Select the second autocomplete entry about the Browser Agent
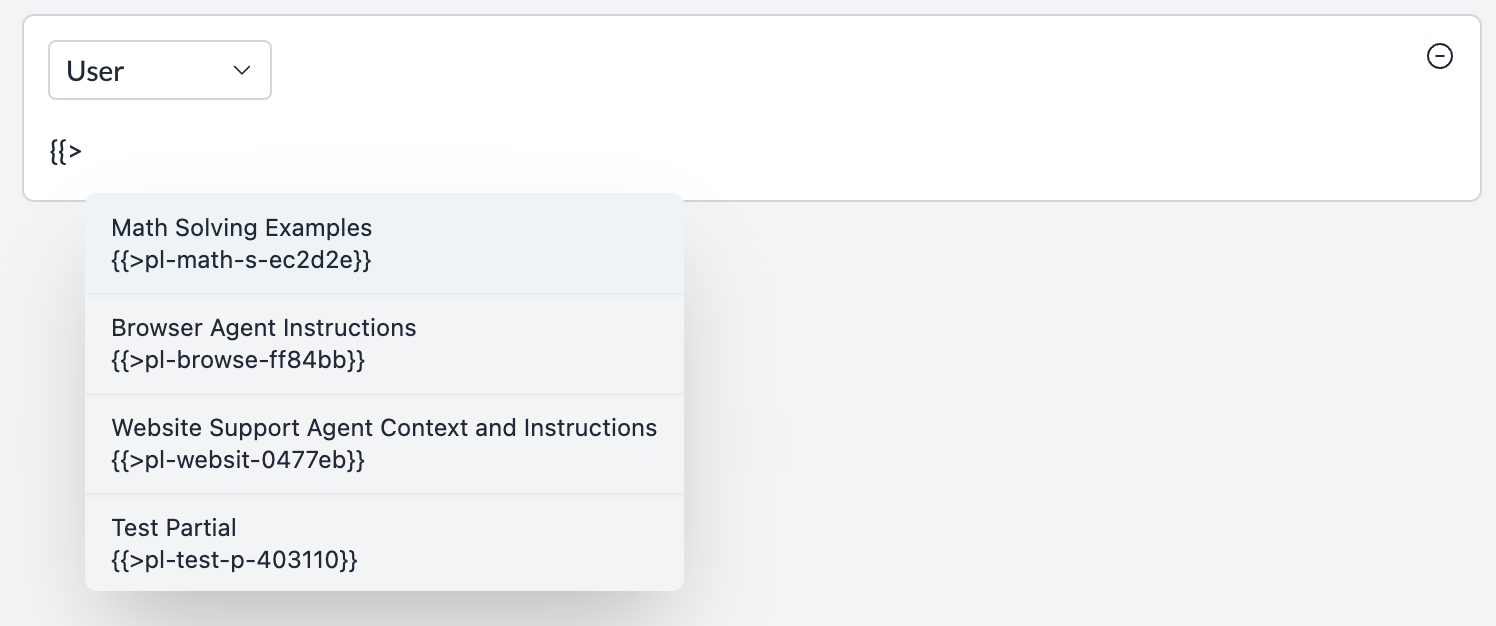The image size is (1496, 626). coord(385,344)
